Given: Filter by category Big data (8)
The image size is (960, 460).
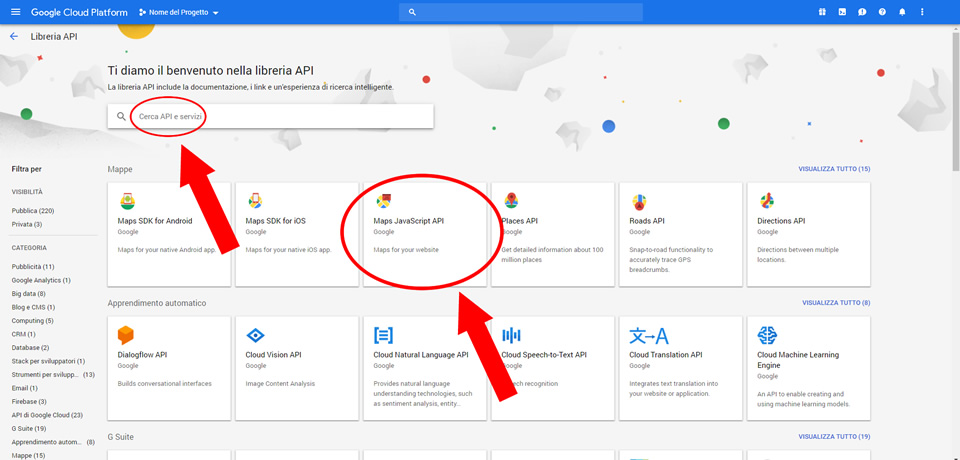Looking at the screenshot, I should [x=29, y=294].
